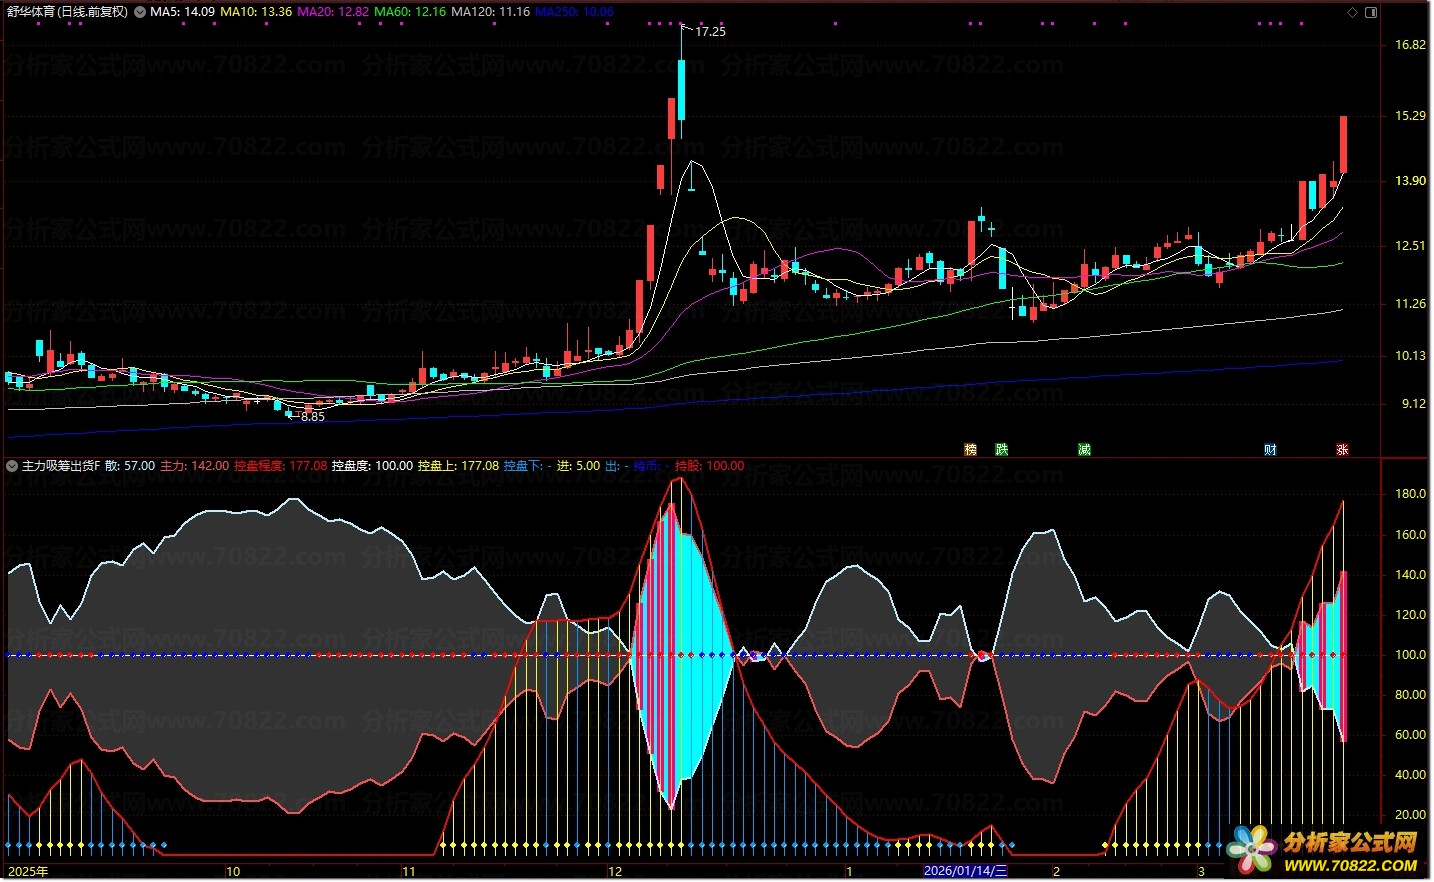Screen dimensions: 1434x882
Task: Click the 60.00 indicator axis label
Action: (x=1410, y=735)
